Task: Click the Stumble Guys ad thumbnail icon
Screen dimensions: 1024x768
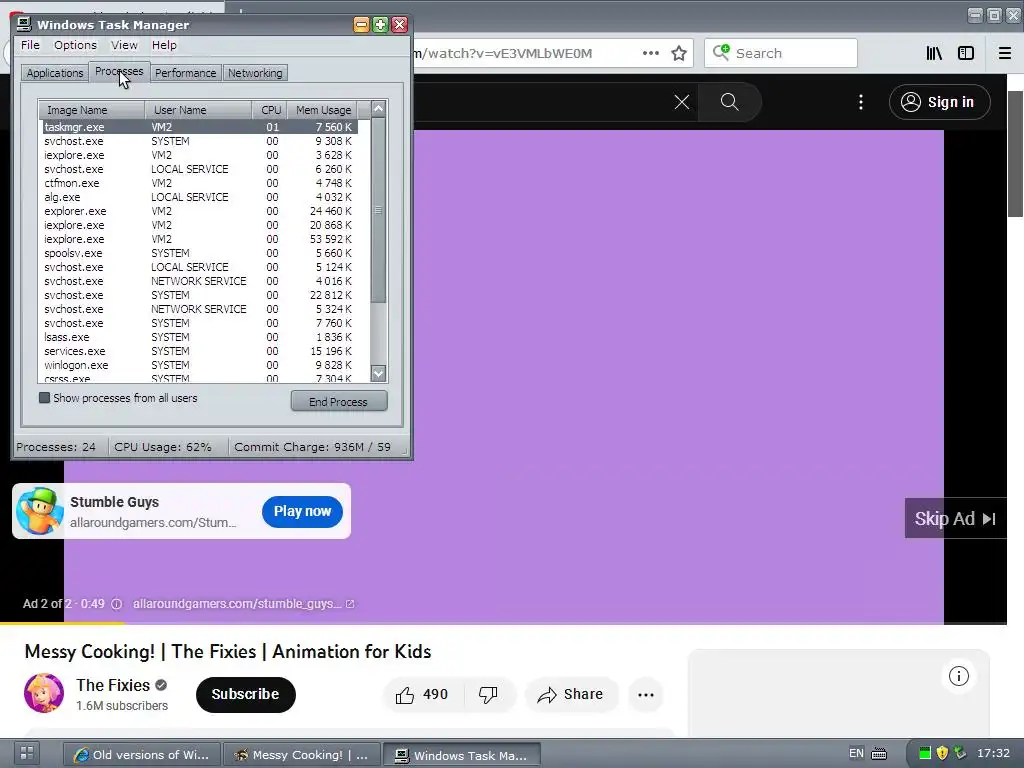Action: [x=40, y=511]
